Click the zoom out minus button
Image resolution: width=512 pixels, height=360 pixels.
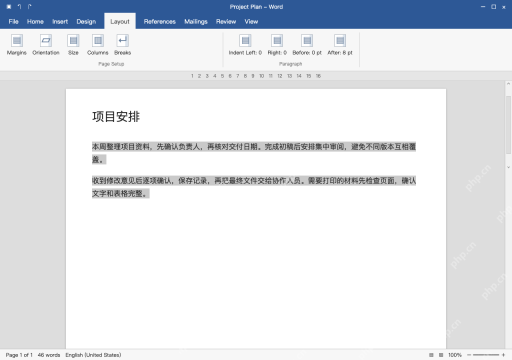click(469, 355)
